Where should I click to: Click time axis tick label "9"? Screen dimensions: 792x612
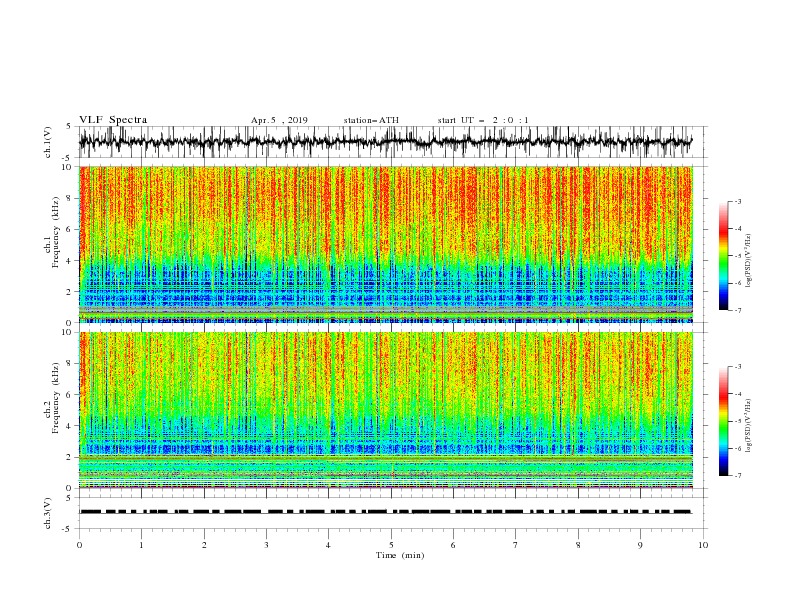[640, 545]
